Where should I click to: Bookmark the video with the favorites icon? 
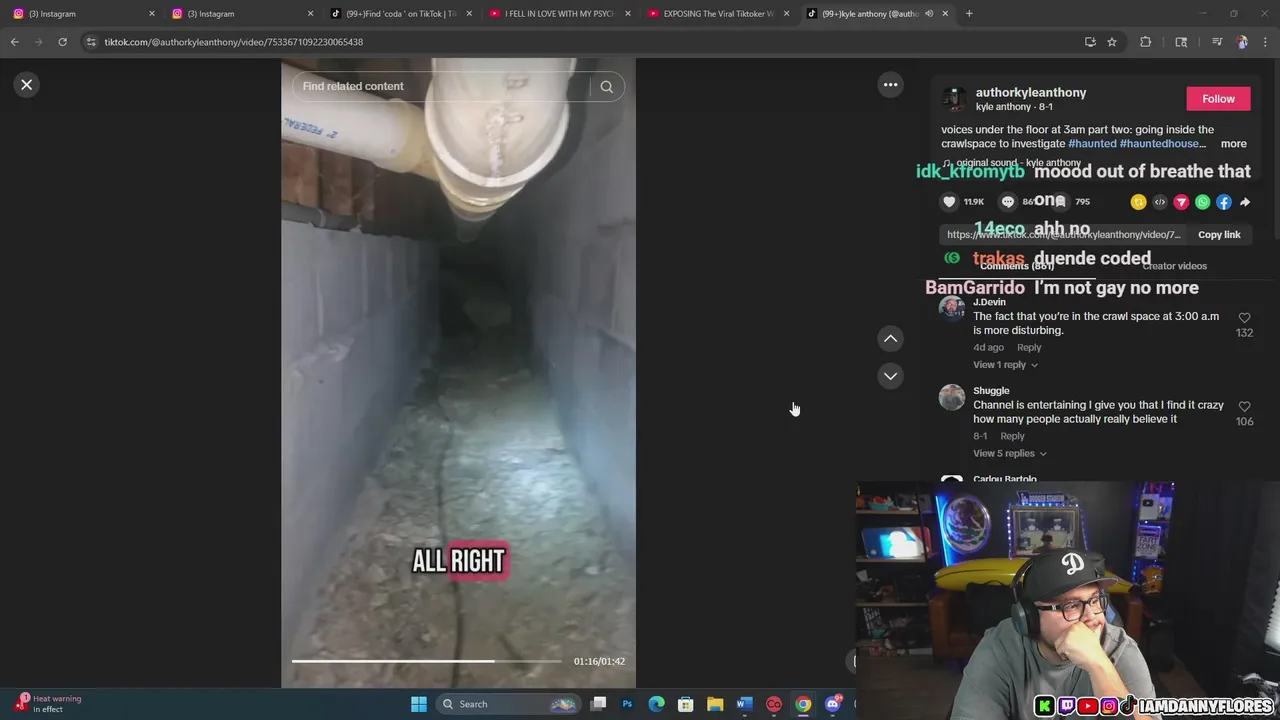point(1060,202)
